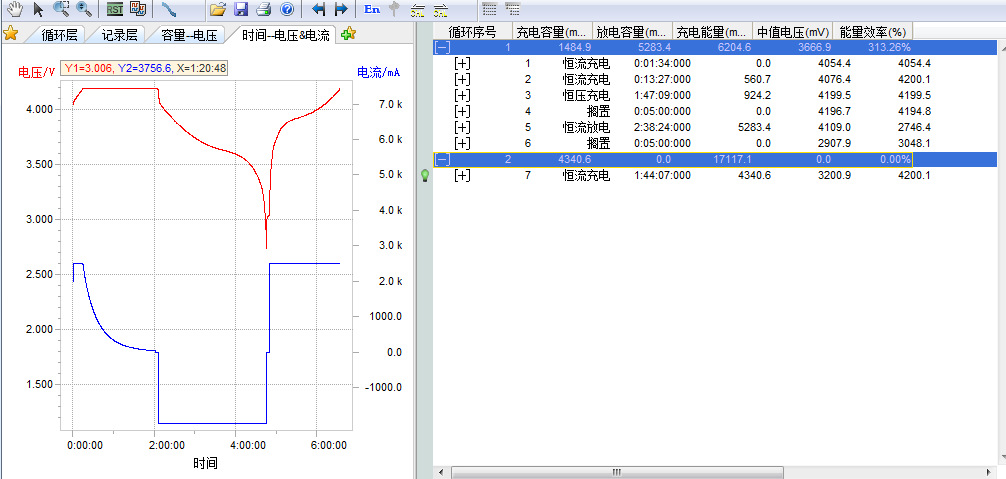Select cycle 2 charge capacity 4340.6
Viewport: 1006px width, 479px height.
574,159
